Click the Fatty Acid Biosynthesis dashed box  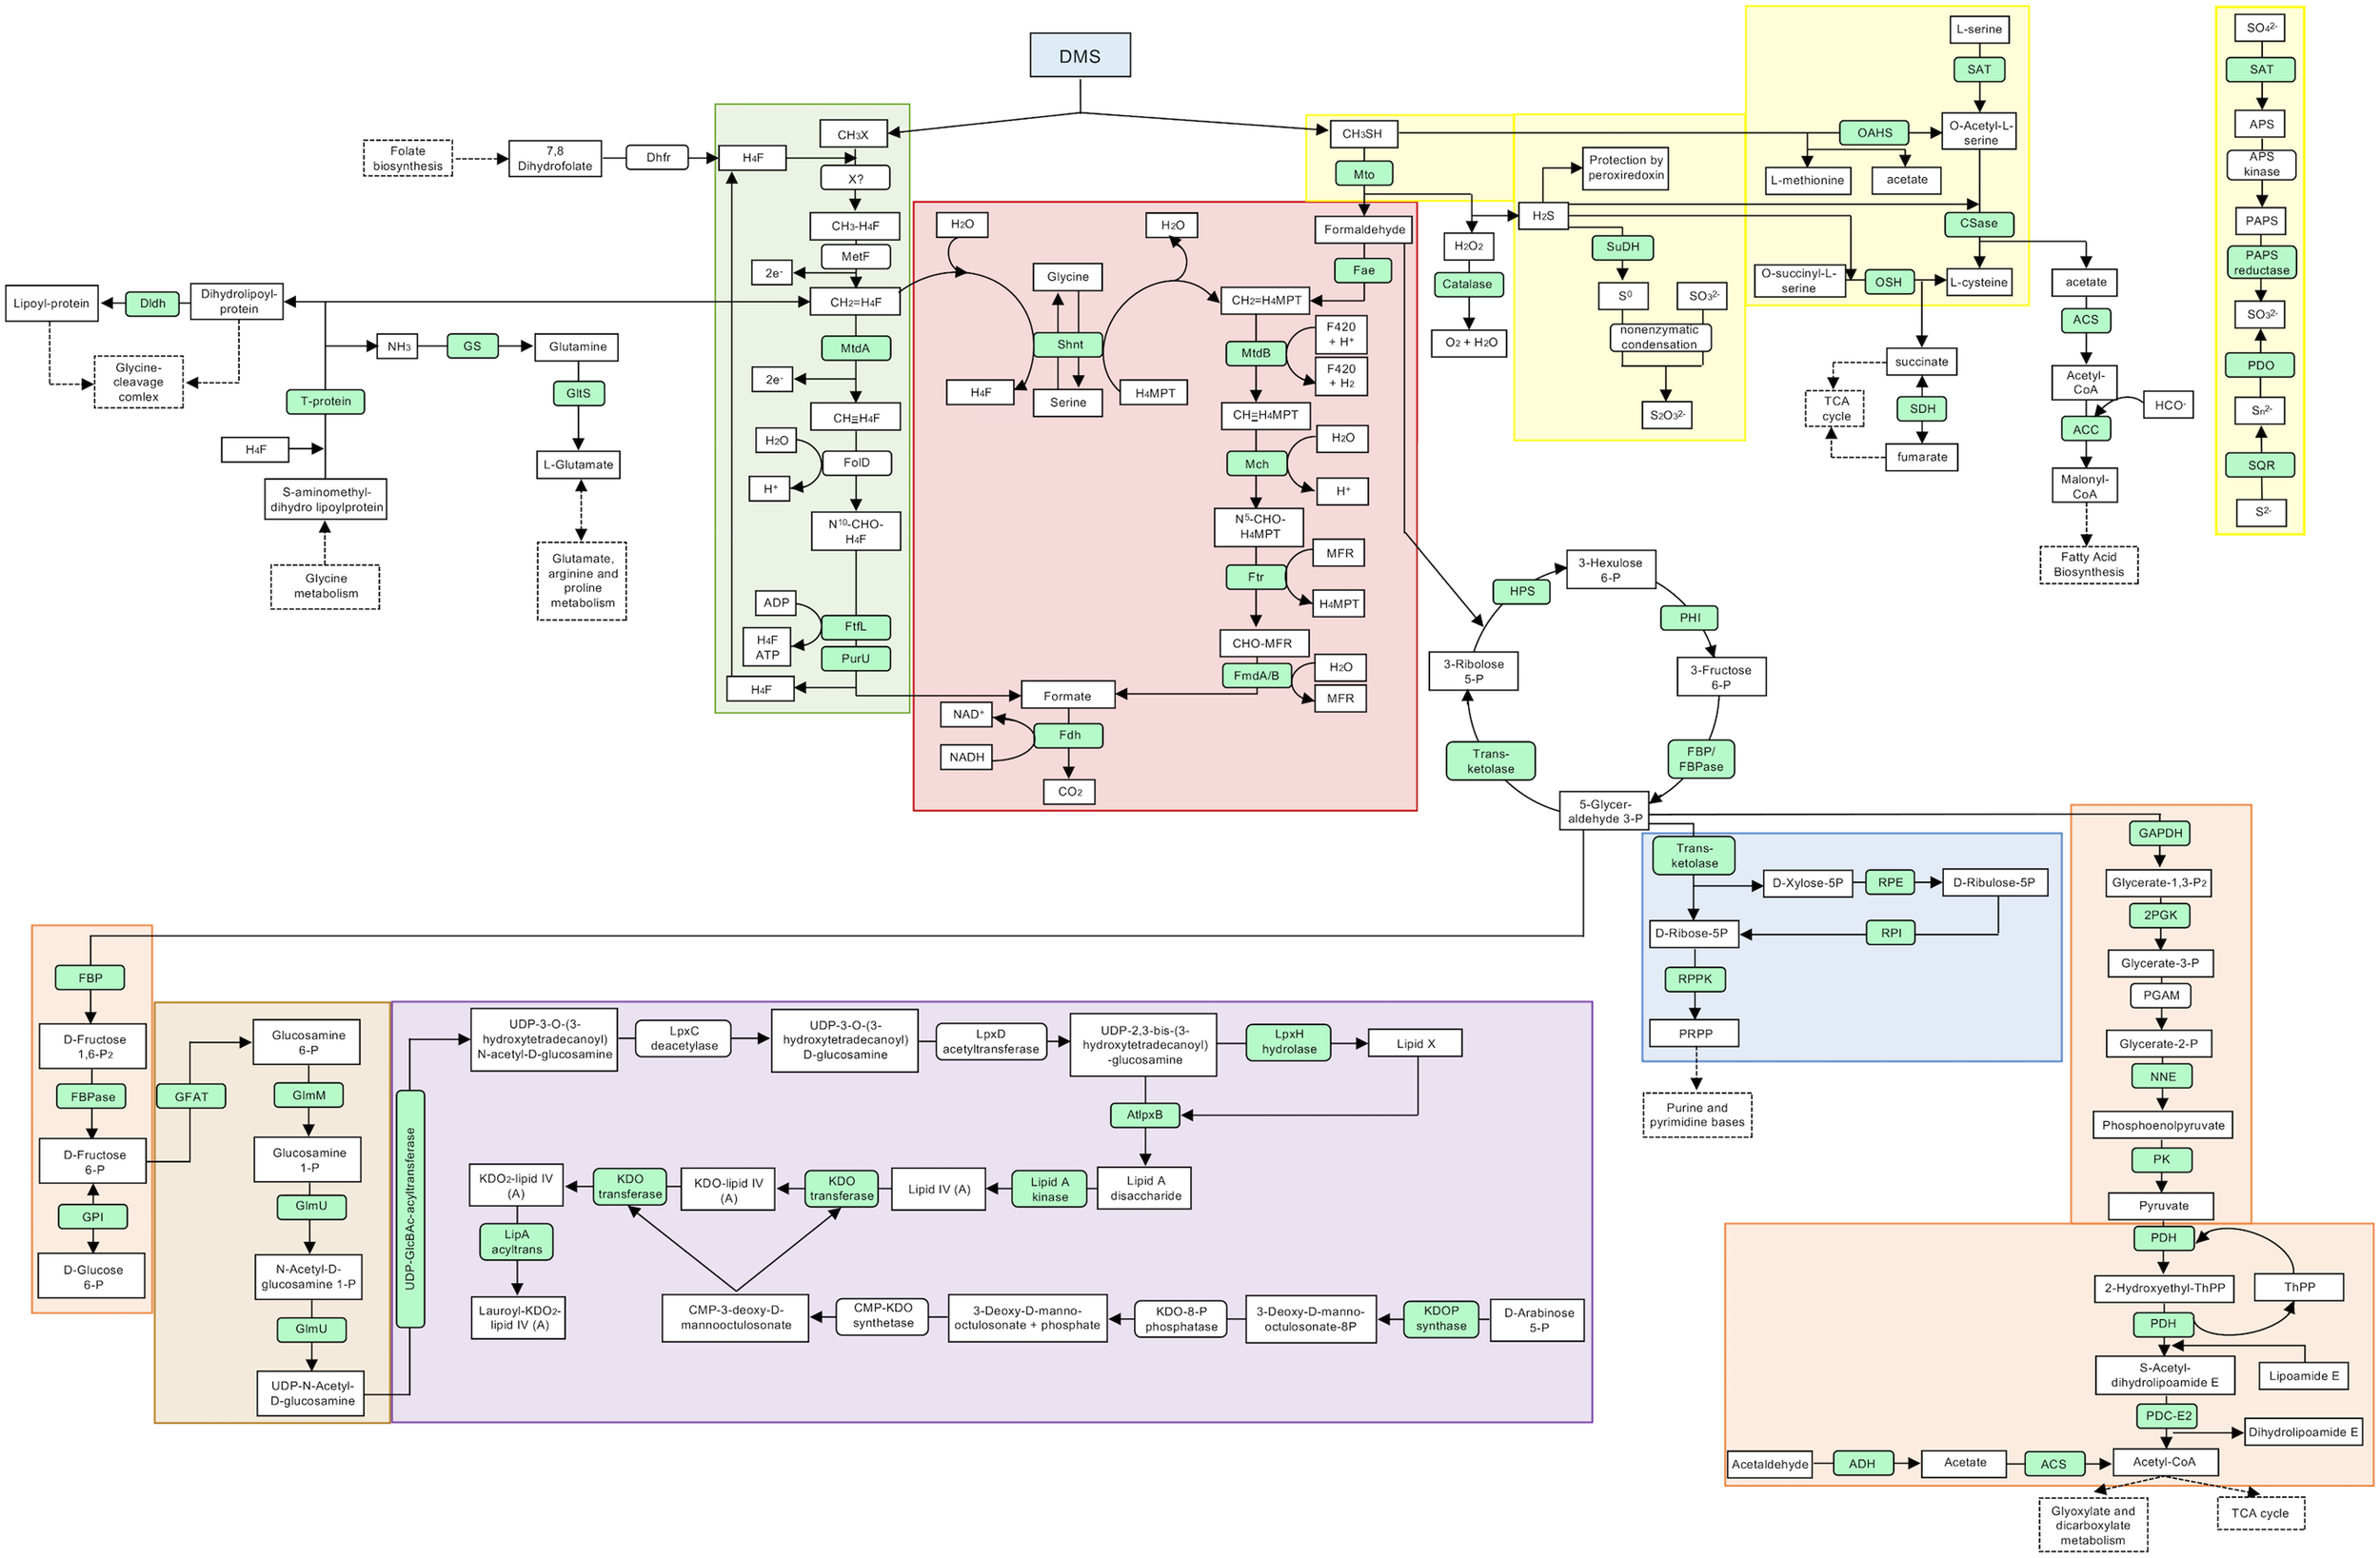(x=2088, y=565)
